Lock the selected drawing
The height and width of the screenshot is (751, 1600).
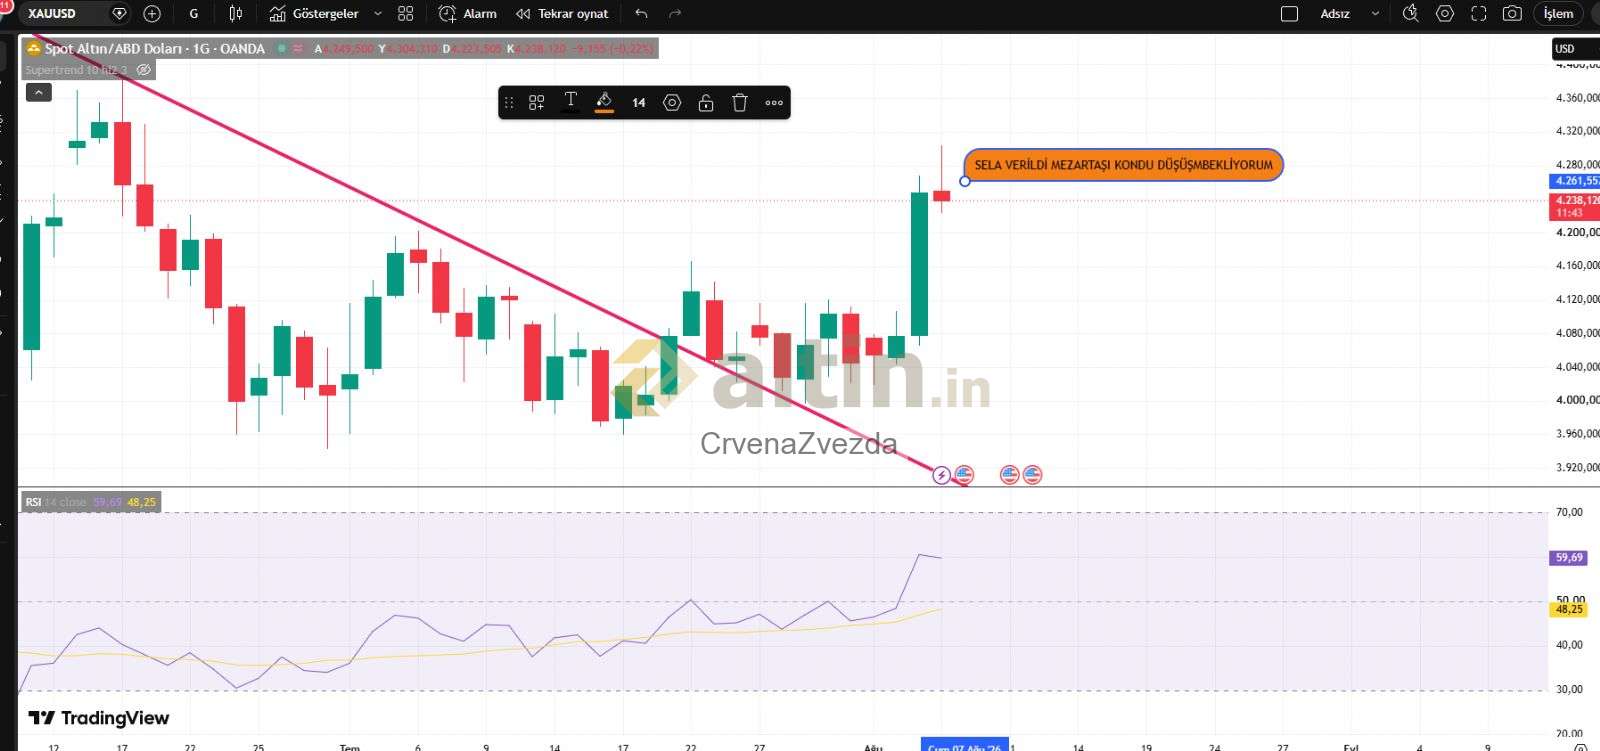pos(706,103)
